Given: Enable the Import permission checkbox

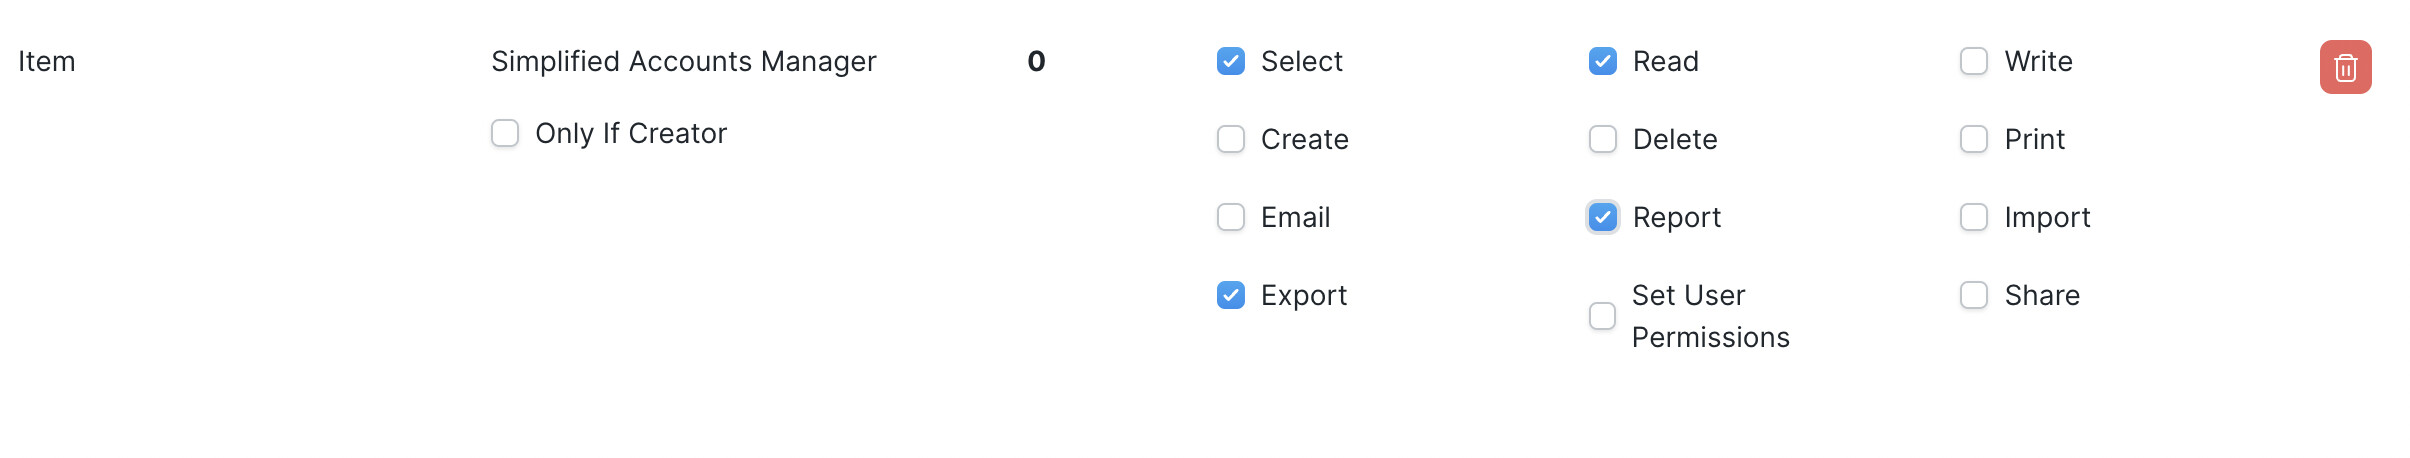Looking at the screenshot, I should [1974, 217].
